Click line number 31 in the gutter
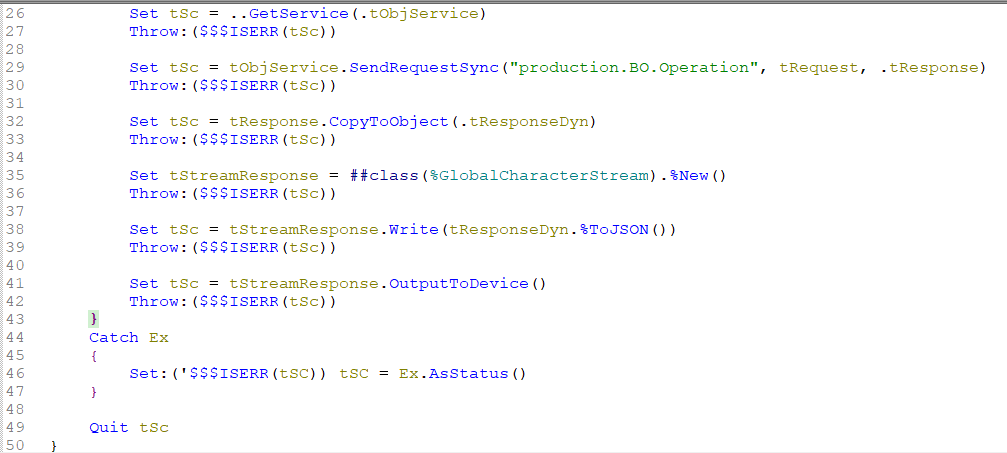 click(x=14, y=103)
